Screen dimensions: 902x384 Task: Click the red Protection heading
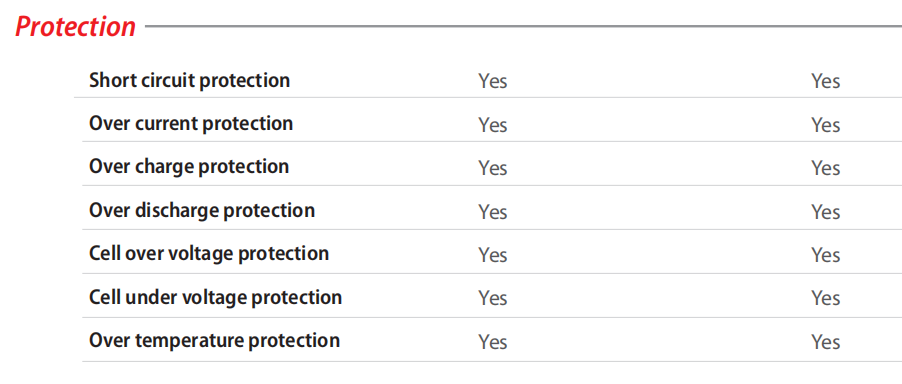pos(75,27)
